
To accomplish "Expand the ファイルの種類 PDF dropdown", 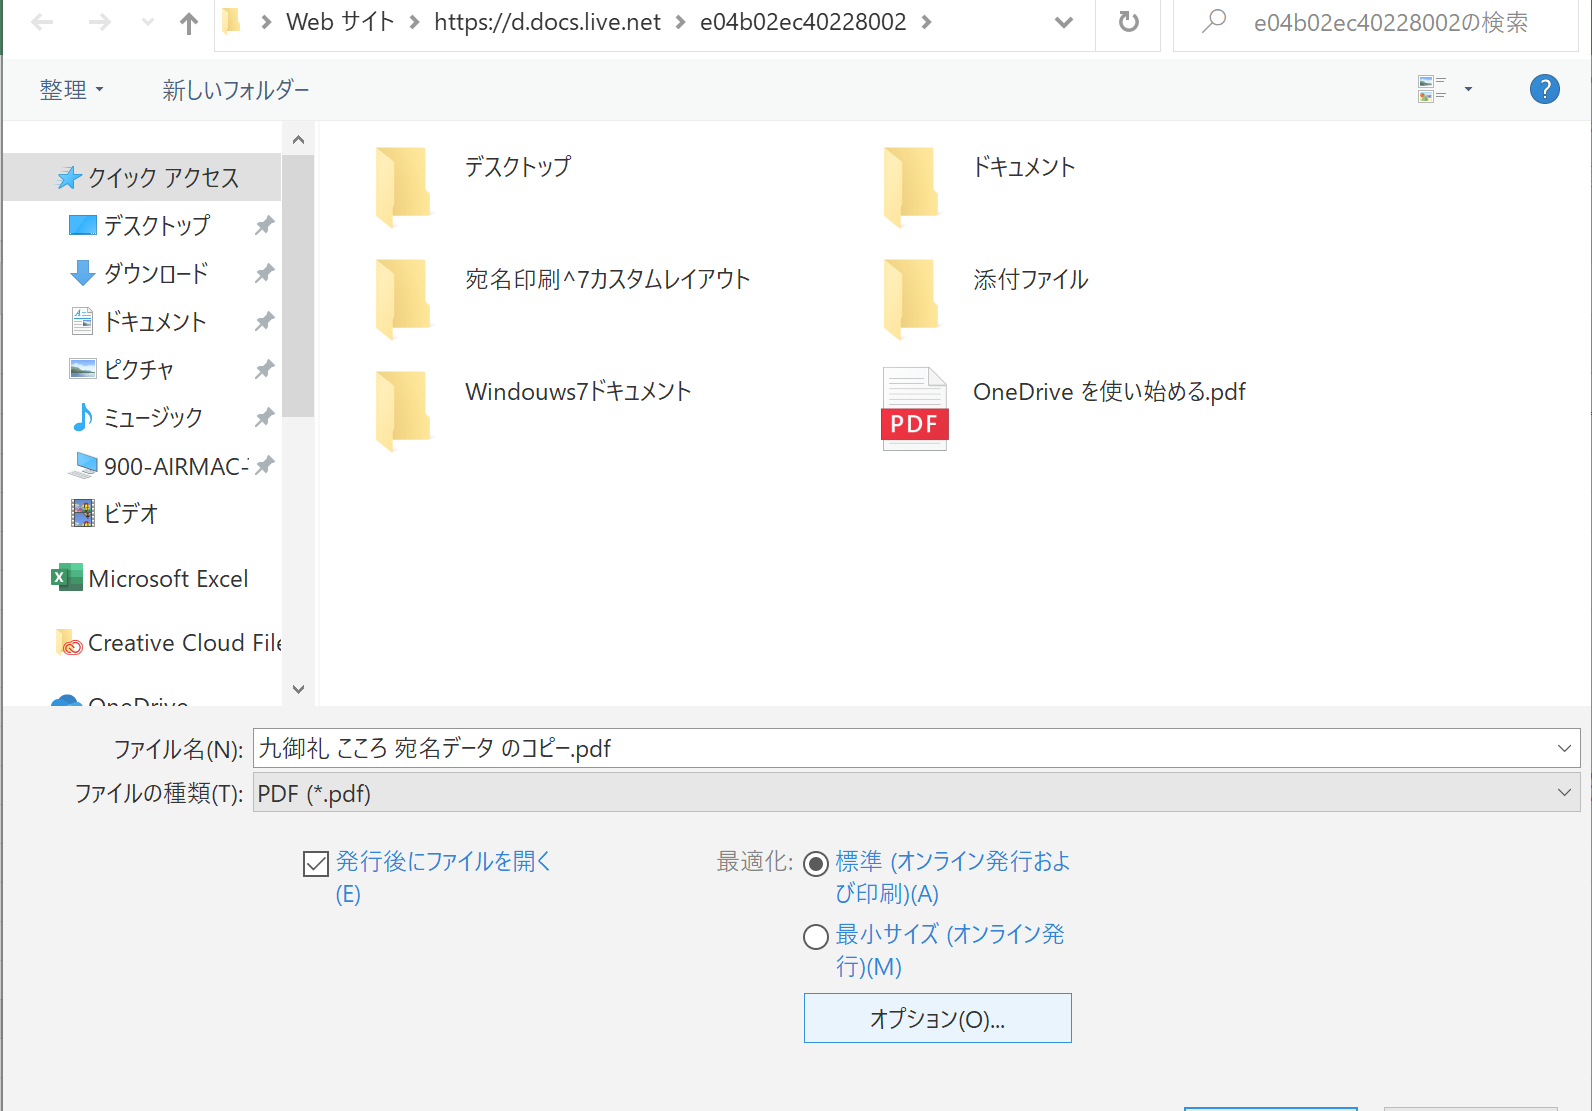I will [1563, 793].
